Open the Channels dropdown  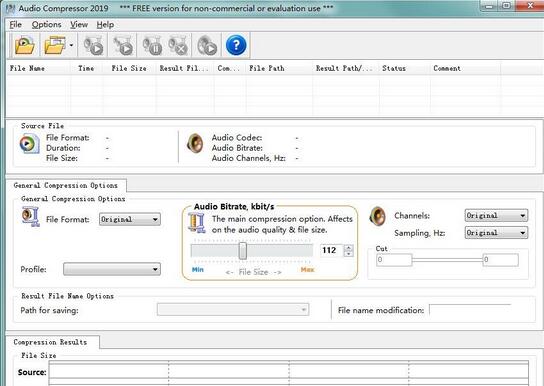tap(496, 215)
